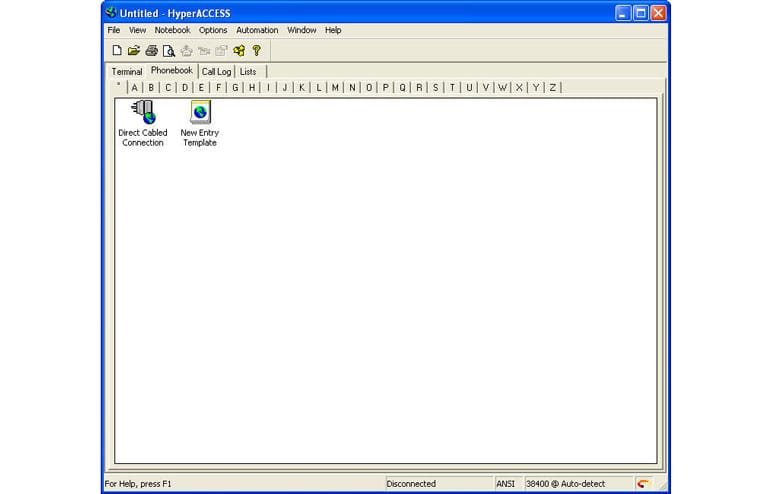Filter phonebook by letter I
768x494 pixels.
268,88
